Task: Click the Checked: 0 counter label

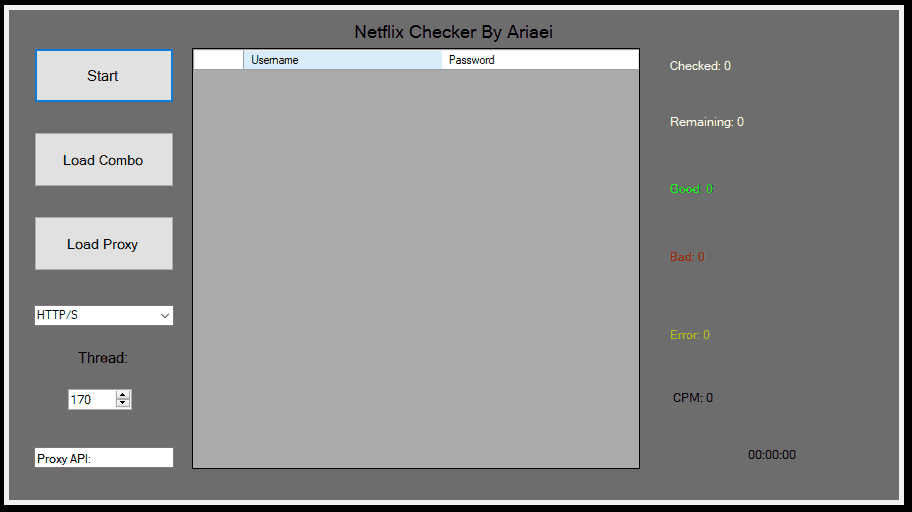Action: (700, 66)
